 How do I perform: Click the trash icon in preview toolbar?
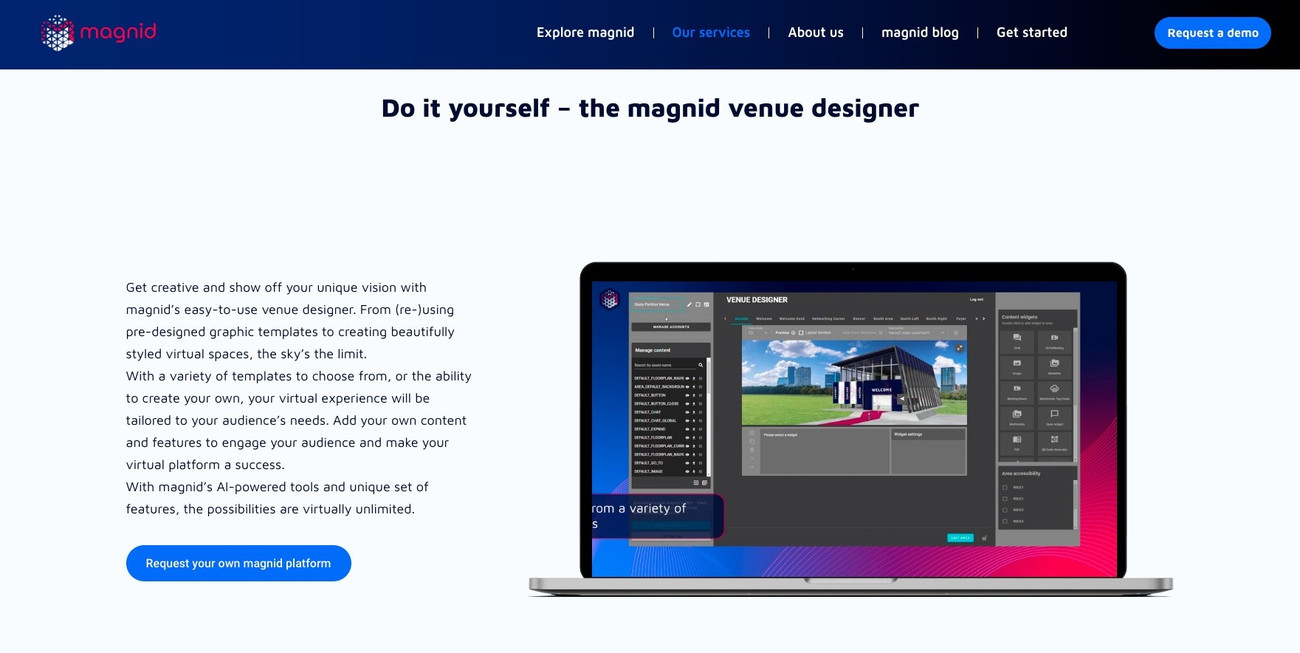pyautogui.click(x=956, y=333)
